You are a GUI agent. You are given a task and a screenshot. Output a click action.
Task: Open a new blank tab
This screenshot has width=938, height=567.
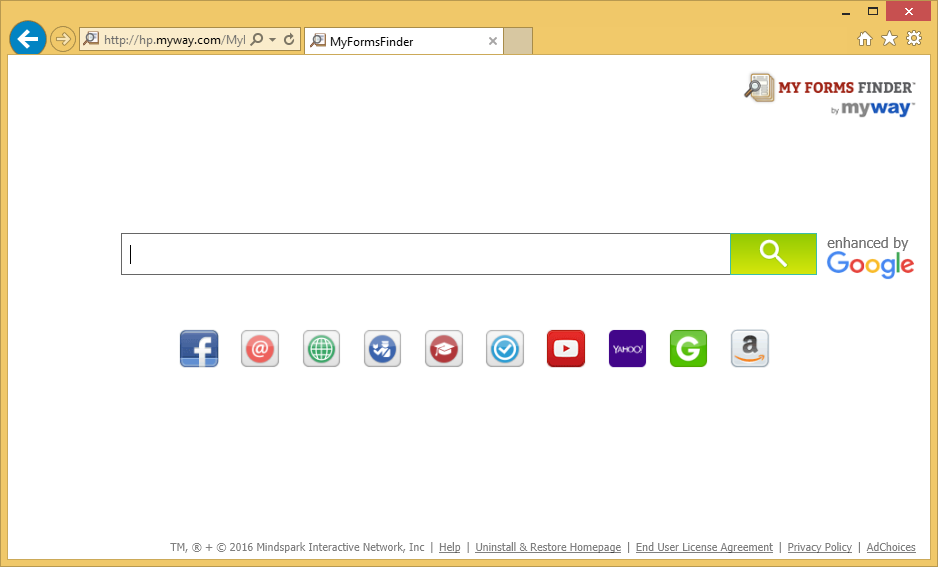point(517,41)
